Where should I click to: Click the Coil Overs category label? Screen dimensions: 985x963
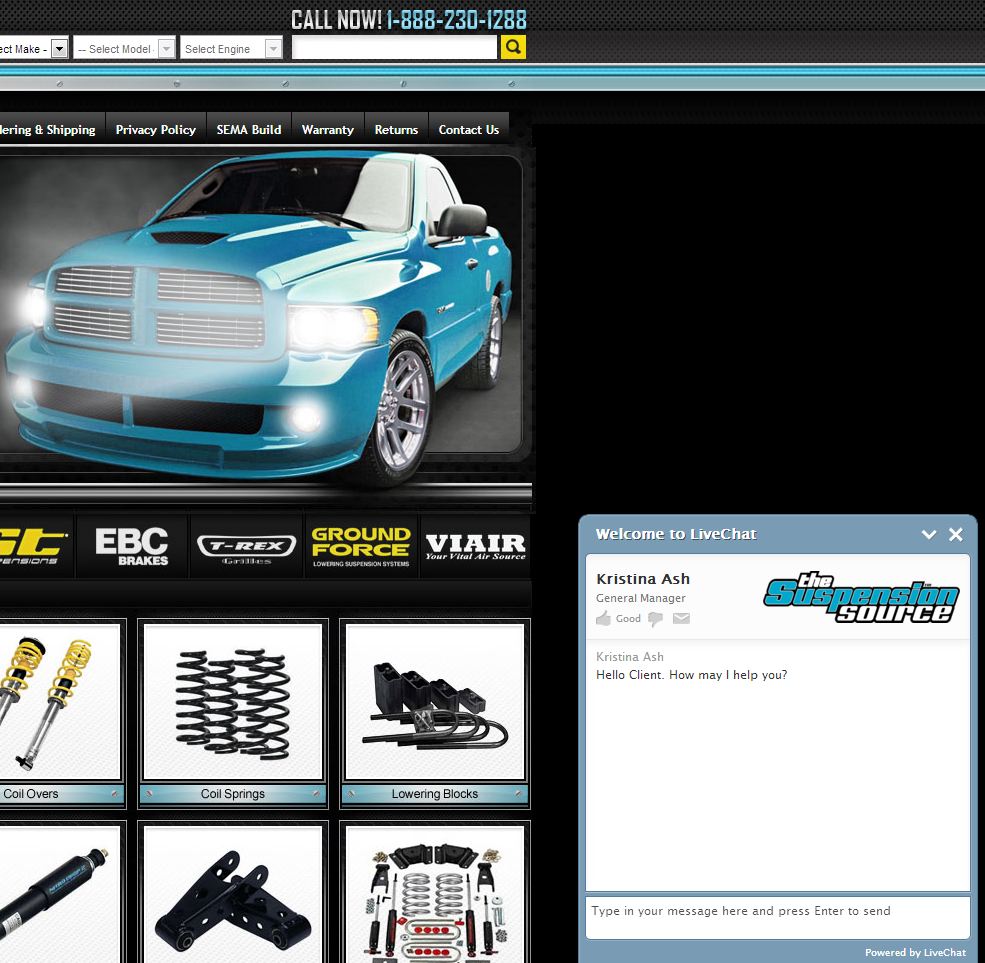31,794
